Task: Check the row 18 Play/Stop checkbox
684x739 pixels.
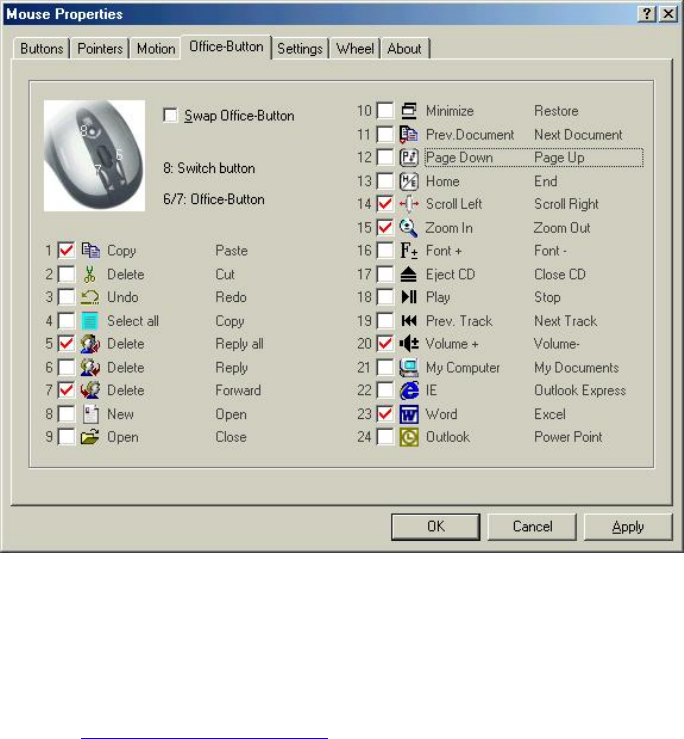Action: (385, 297)
